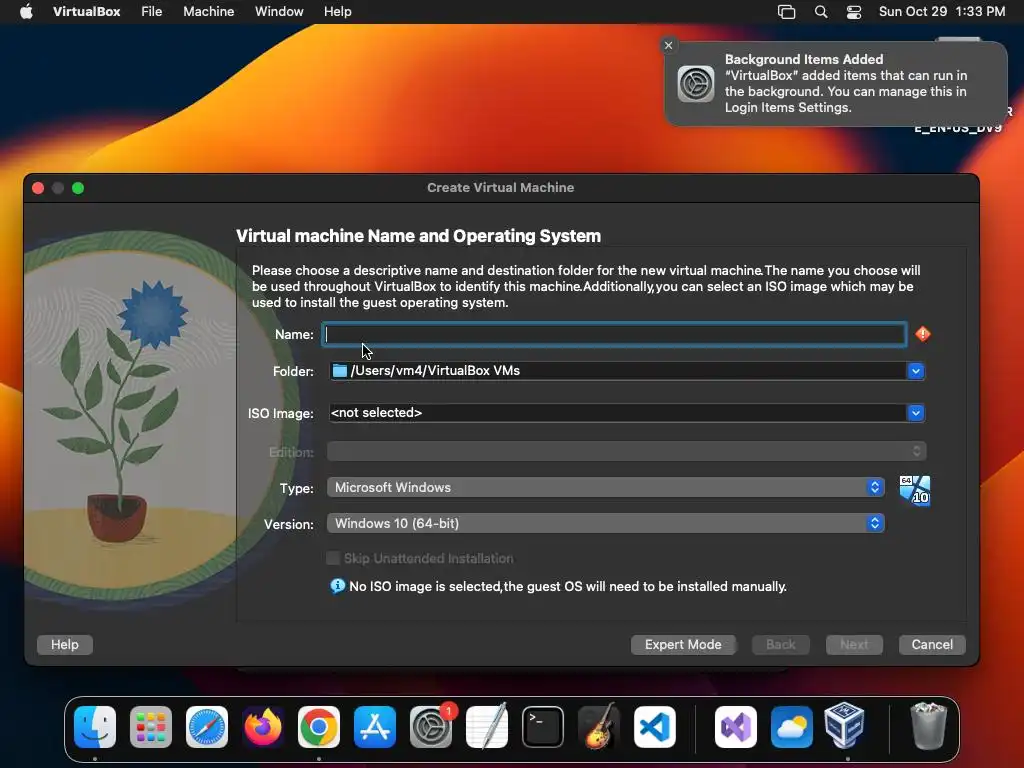This screenshot has width=1024, height=768.
Task: Open TextEdit from the dock
Action: tap(487, 727)
